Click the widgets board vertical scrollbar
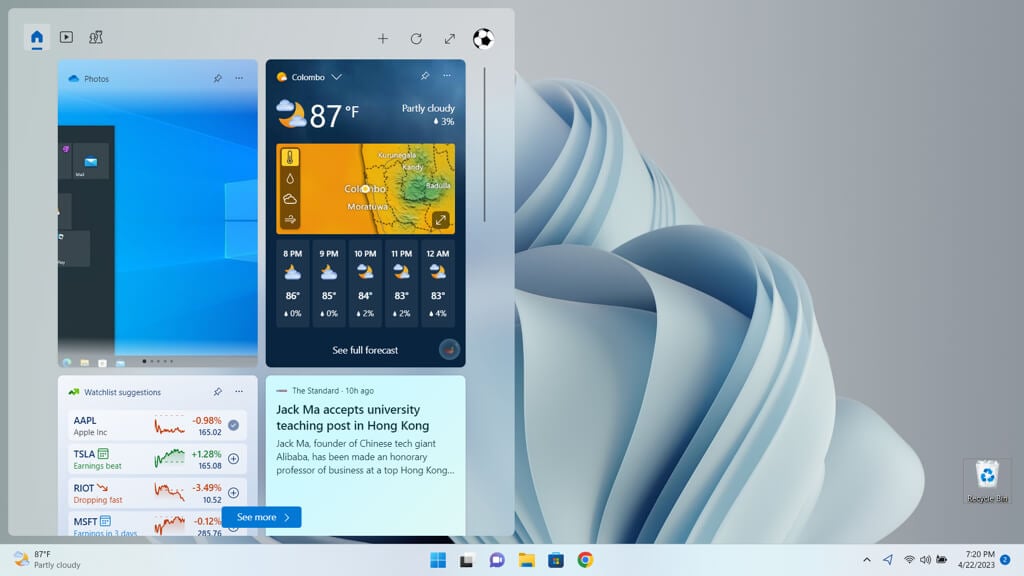This screenshot has width=1024, height=576. pyautogui.click(x=485, y=144)
